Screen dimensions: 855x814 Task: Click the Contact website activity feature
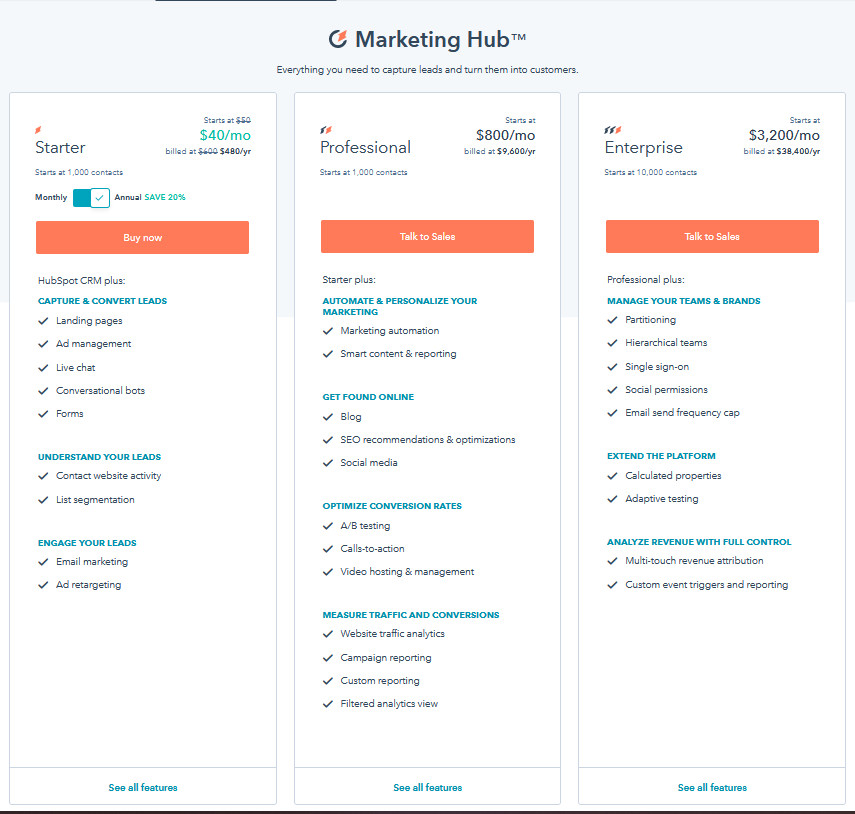pos(109,475)
